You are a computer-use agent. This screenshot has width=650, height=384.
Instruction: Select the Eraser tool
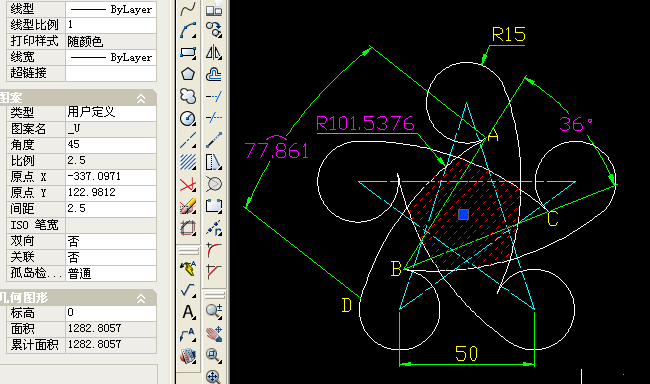[188, 206]
